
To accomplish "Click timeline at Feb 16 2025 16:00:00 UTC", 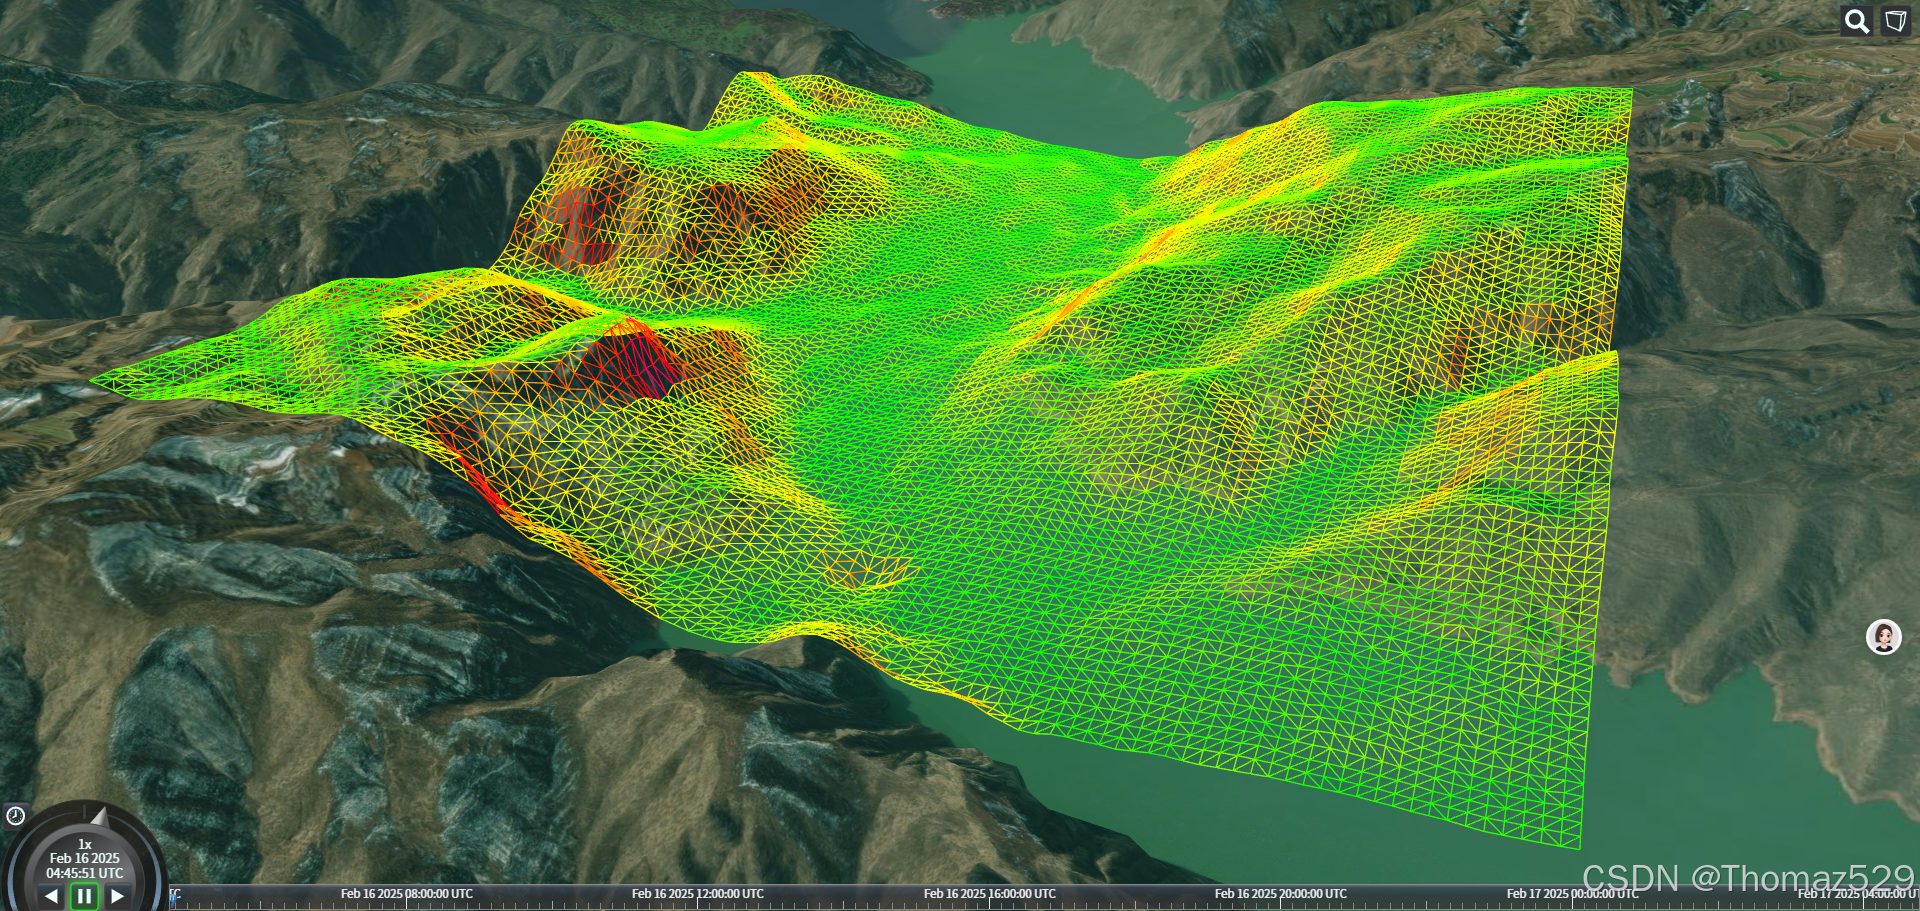I will pos(989,894).
